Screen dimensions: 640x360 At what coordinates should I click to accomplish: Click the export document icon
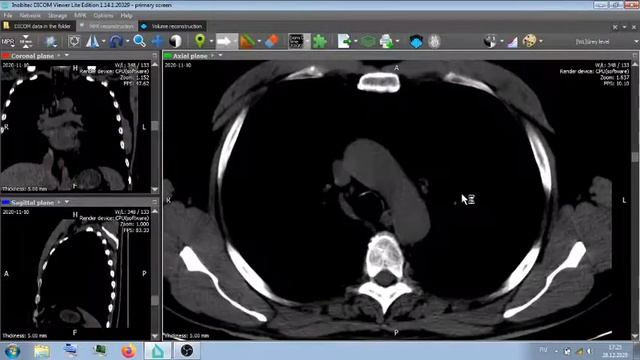pos(344,41)
